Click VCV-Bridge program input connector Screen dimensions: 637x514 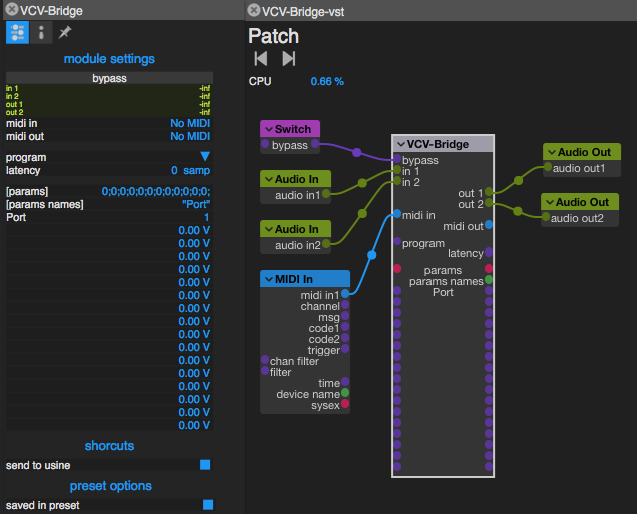click(x=397, y=242)
